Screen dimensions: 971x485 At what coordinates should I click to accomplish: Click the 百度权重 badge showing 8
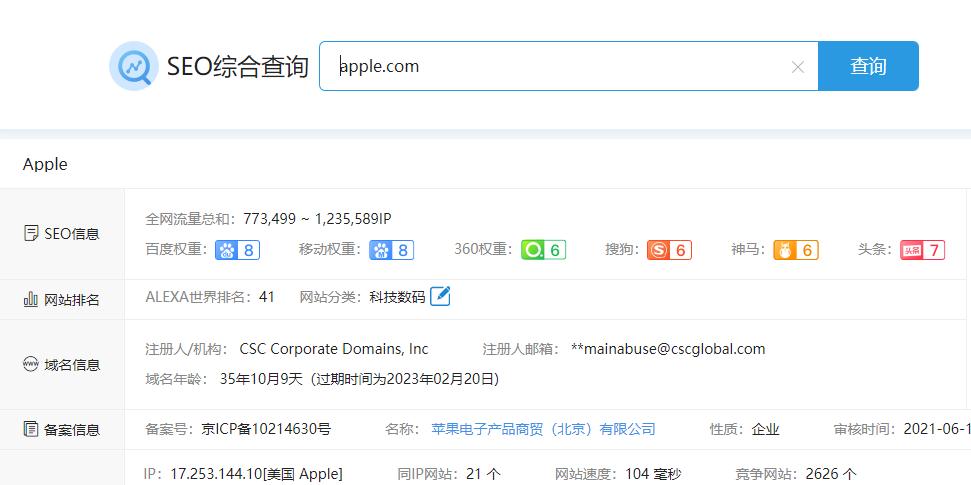237,250
